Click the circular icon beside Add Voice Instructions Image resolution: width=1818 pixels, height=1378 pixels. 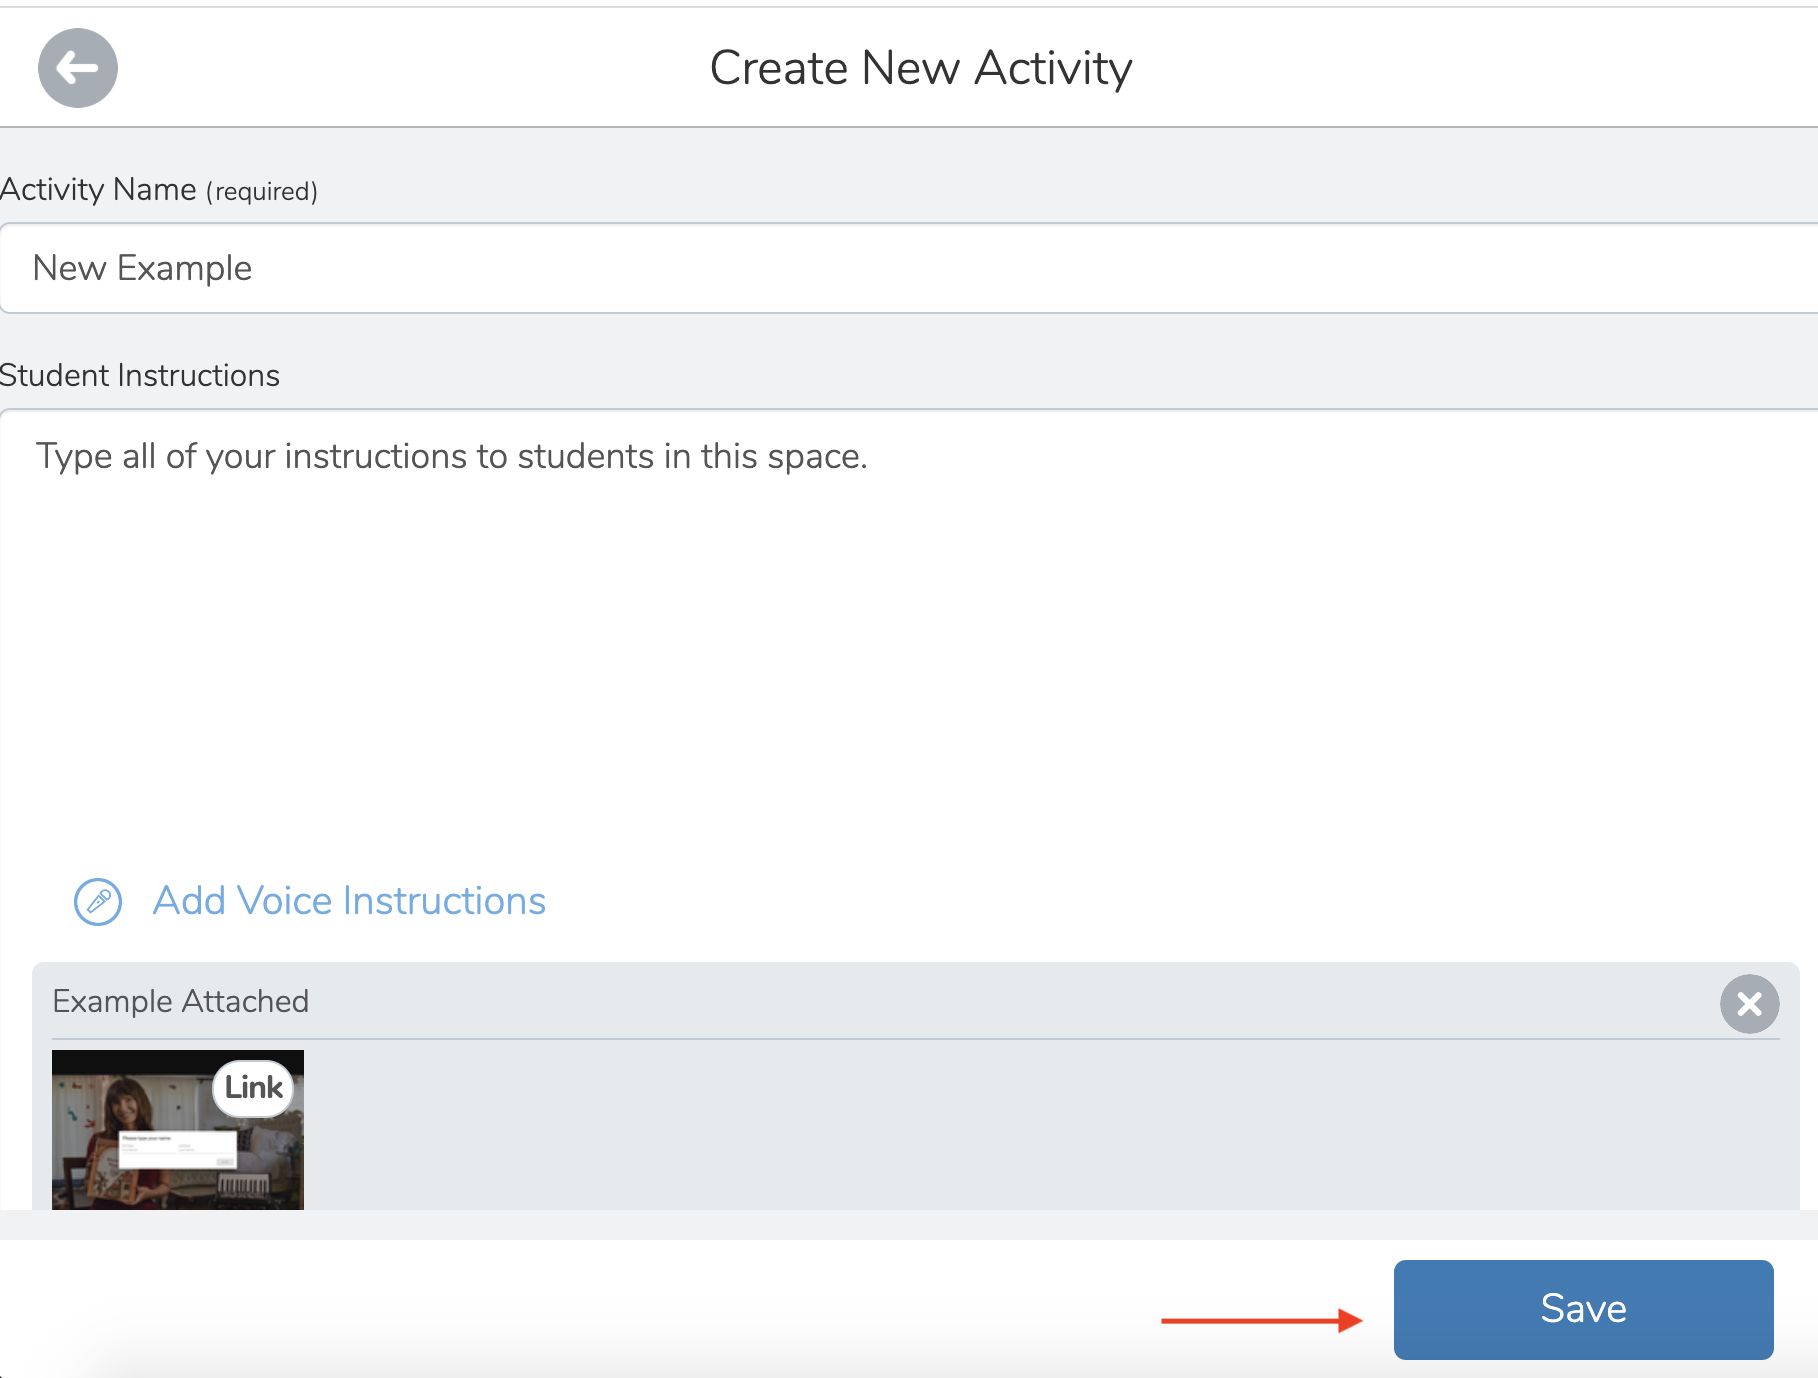(x=97, y=900)
